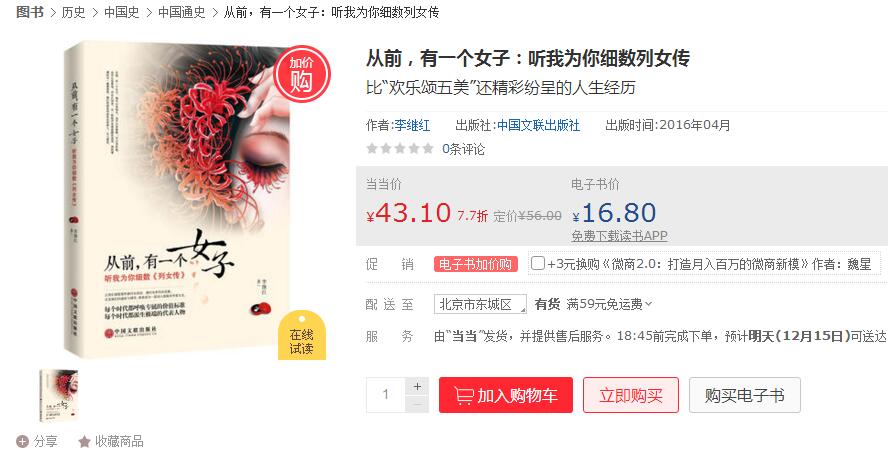Click the 购买电子书 button
888x461 pixels.
pos(745,395)
